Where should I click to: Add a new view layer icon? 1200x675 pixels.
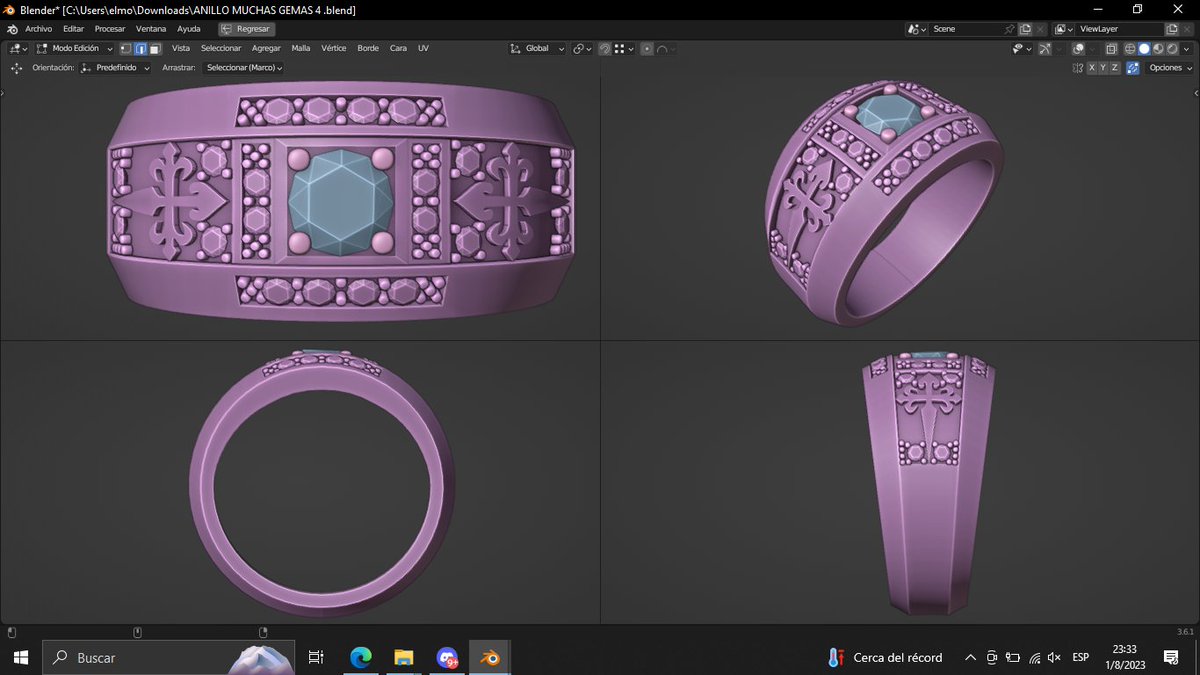point(1172,29)
